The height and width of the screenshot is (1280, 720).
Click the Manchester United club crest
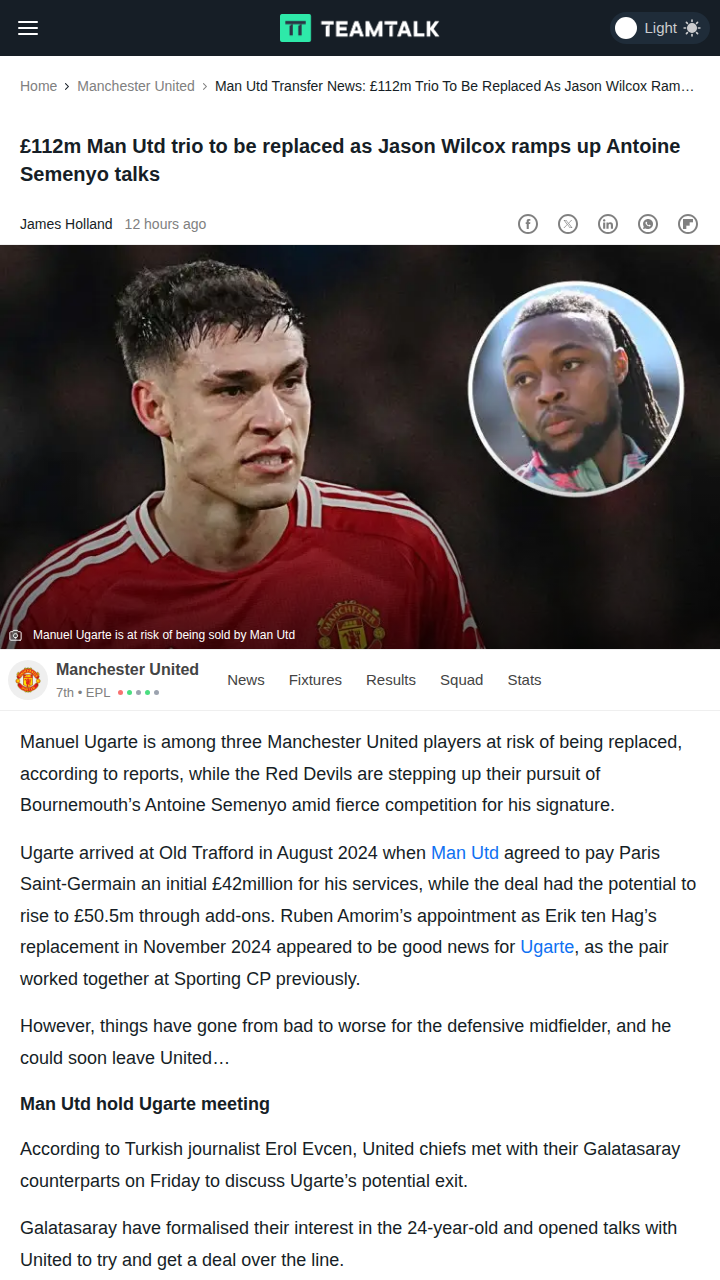click(28, 680)
